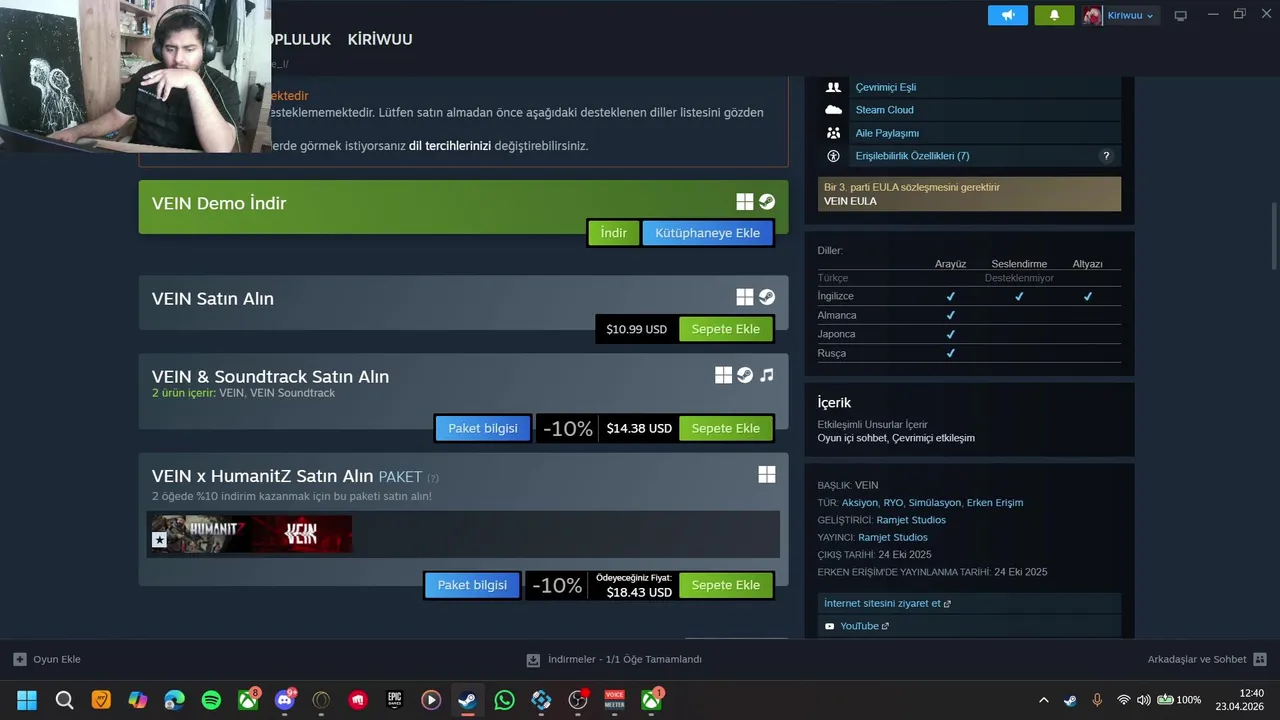Add VEIN x HumanitZ bundle to cart
The height and width of the screenshot is (720, 1280).
tap(725, 585)
